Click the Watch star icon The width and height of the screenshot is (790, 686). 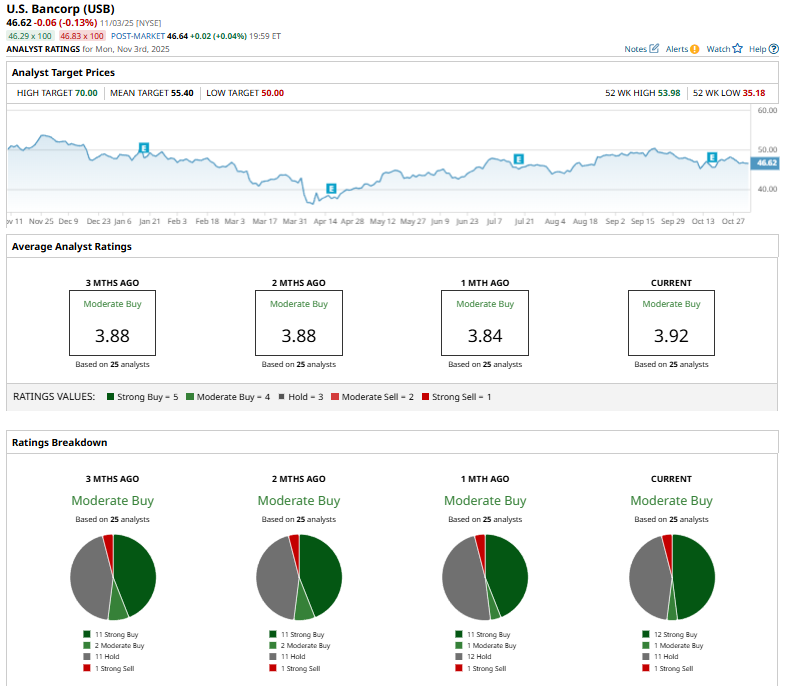(x=737, y=48)
